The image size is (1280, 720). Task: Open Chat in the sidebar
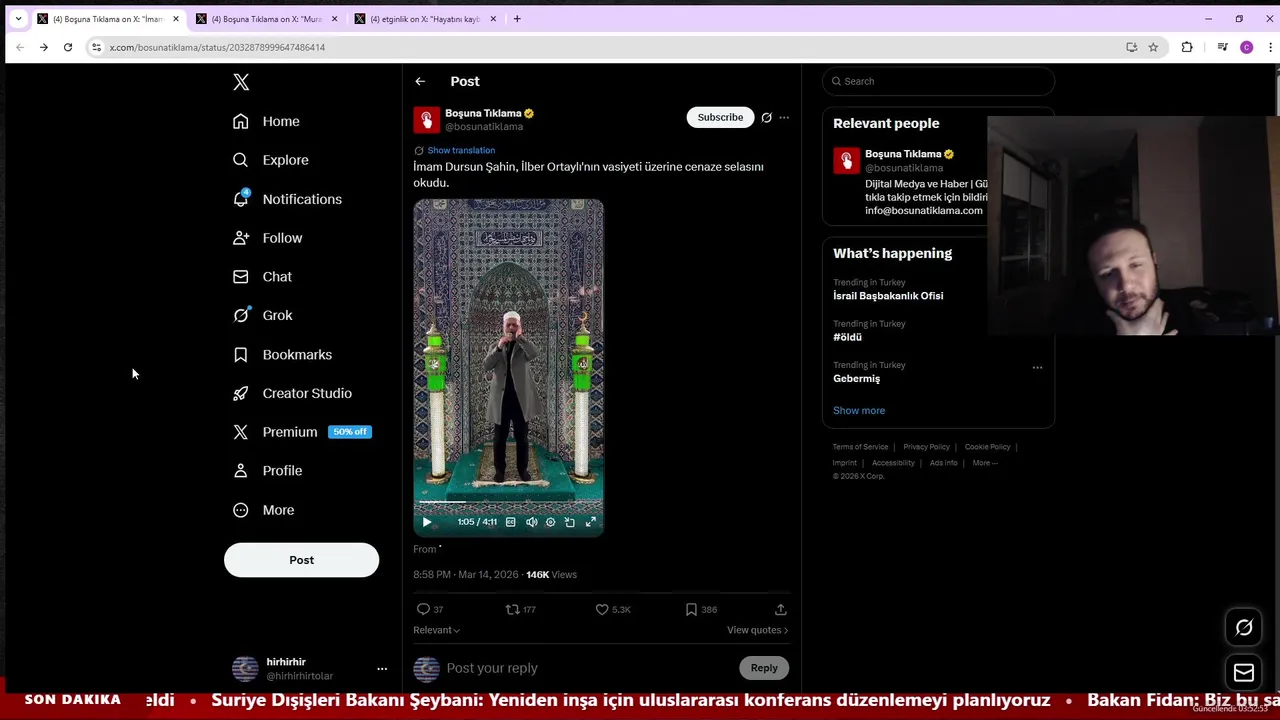(262, 277)
